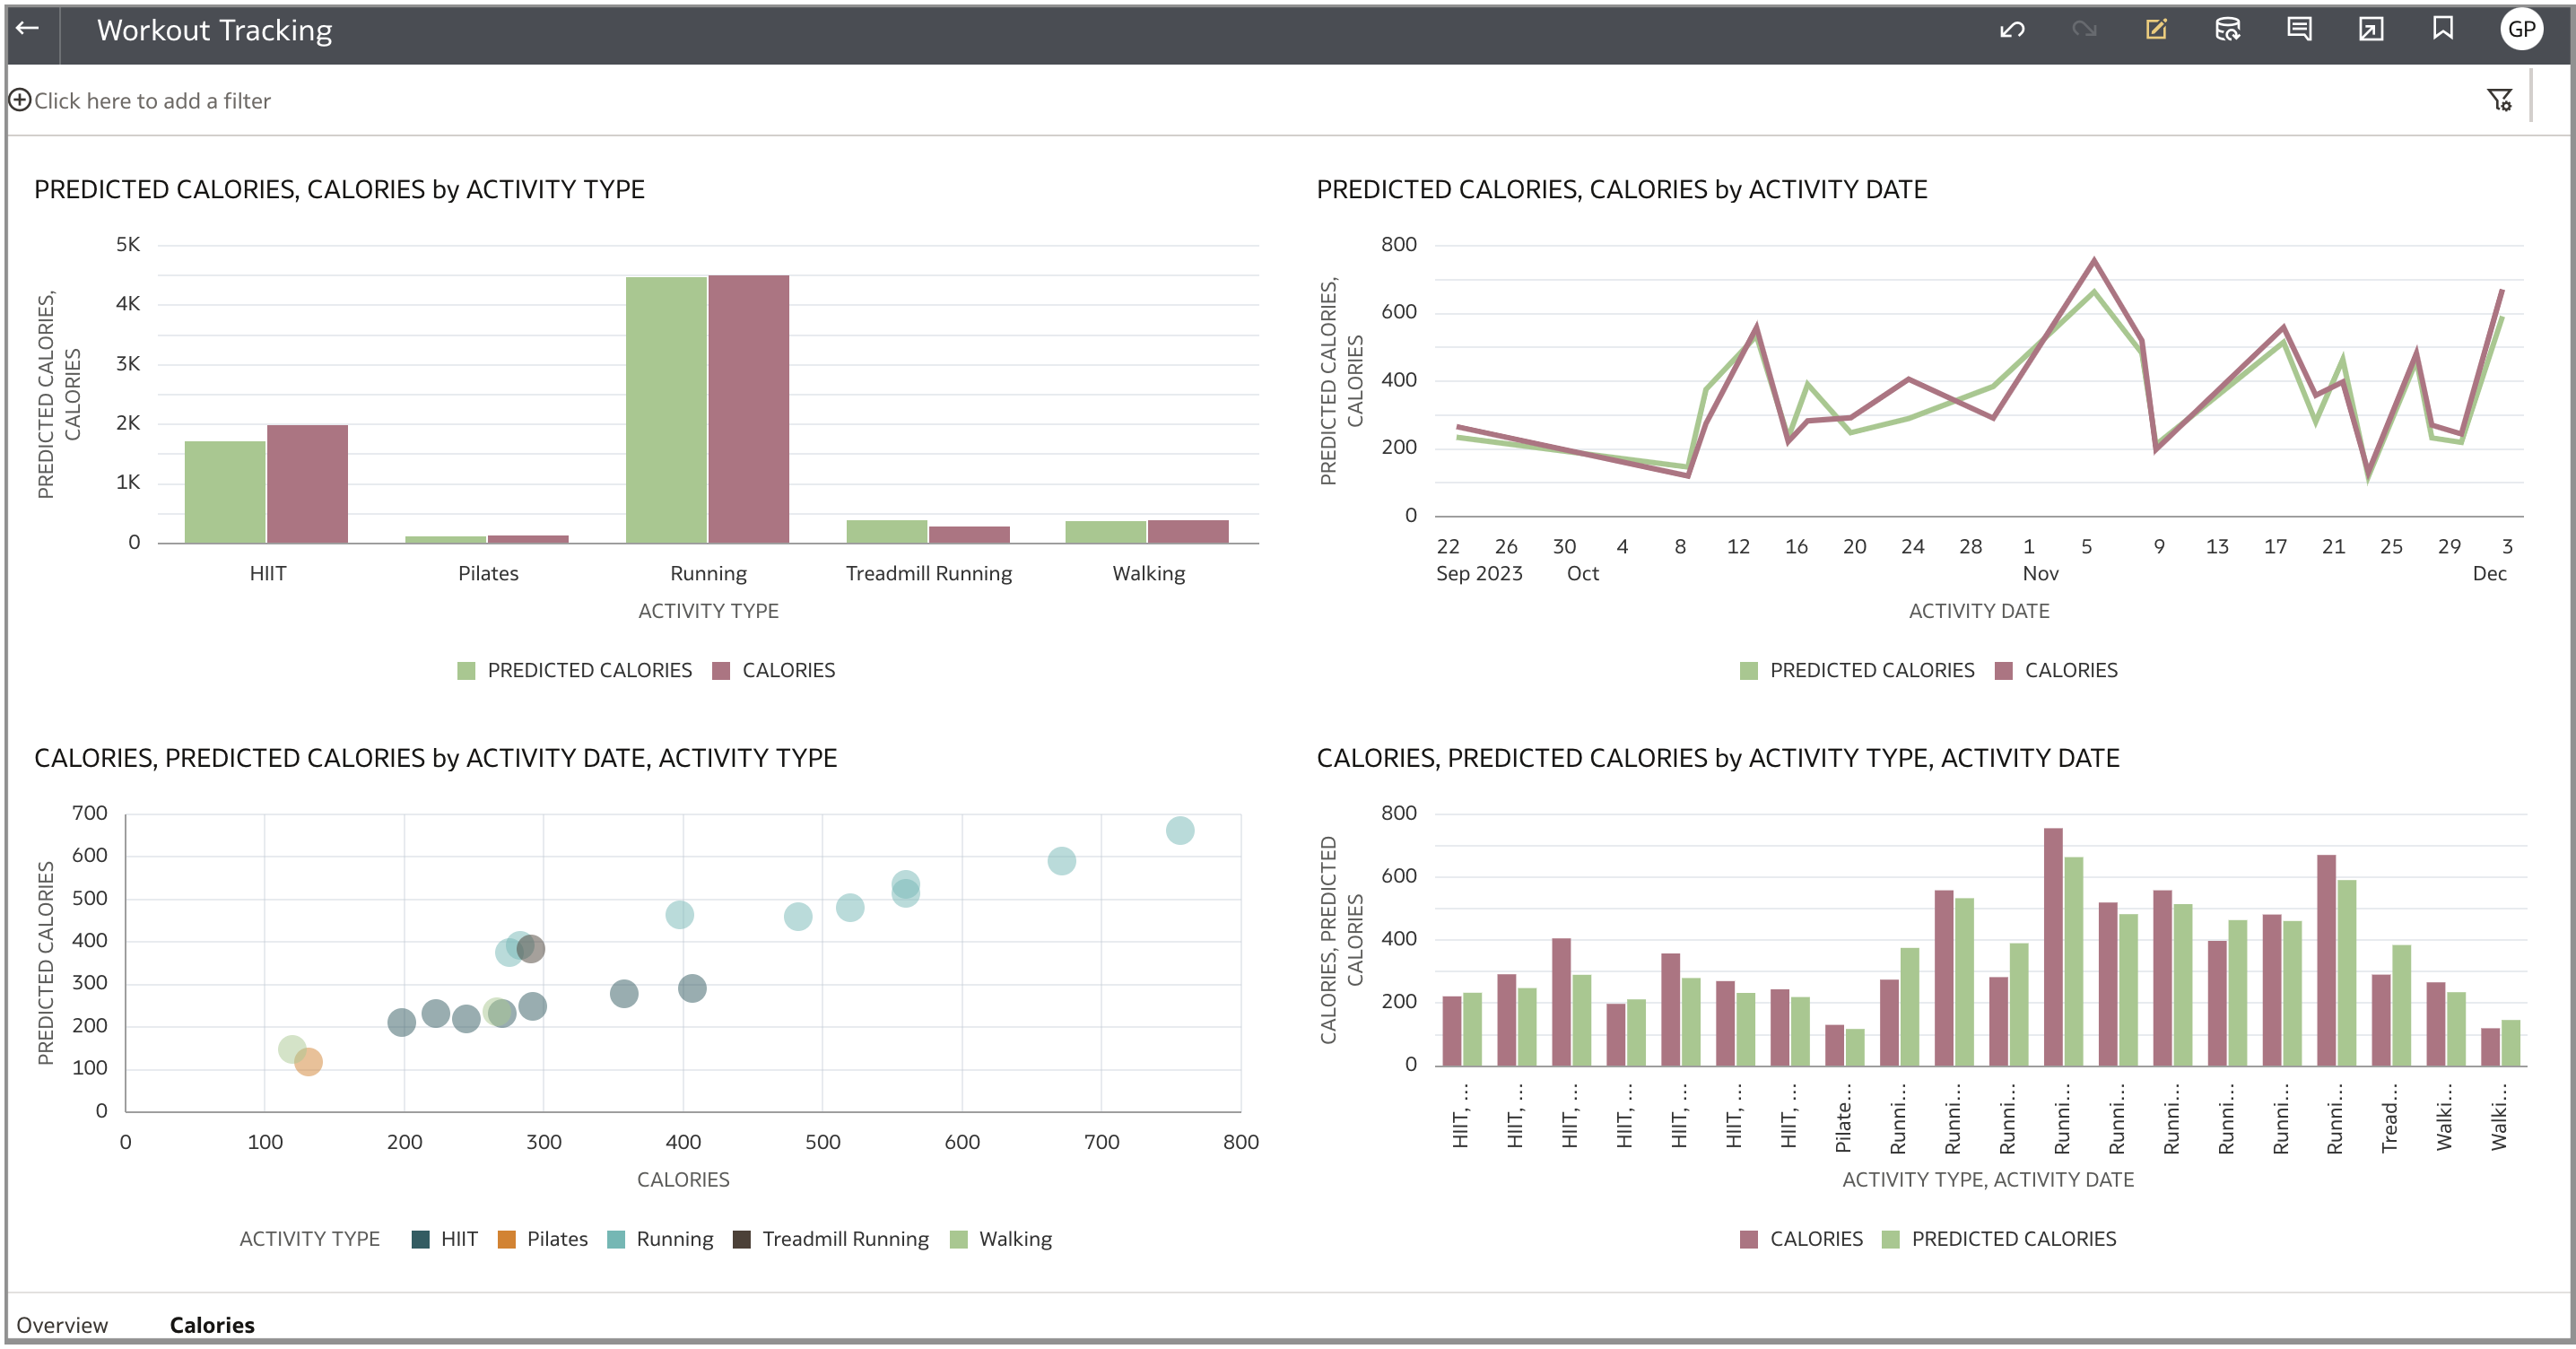2576x1349 pixels.
Task: Toggle PREDICTED CALORIES legend in bar chart
Action: tap(588, 670)
